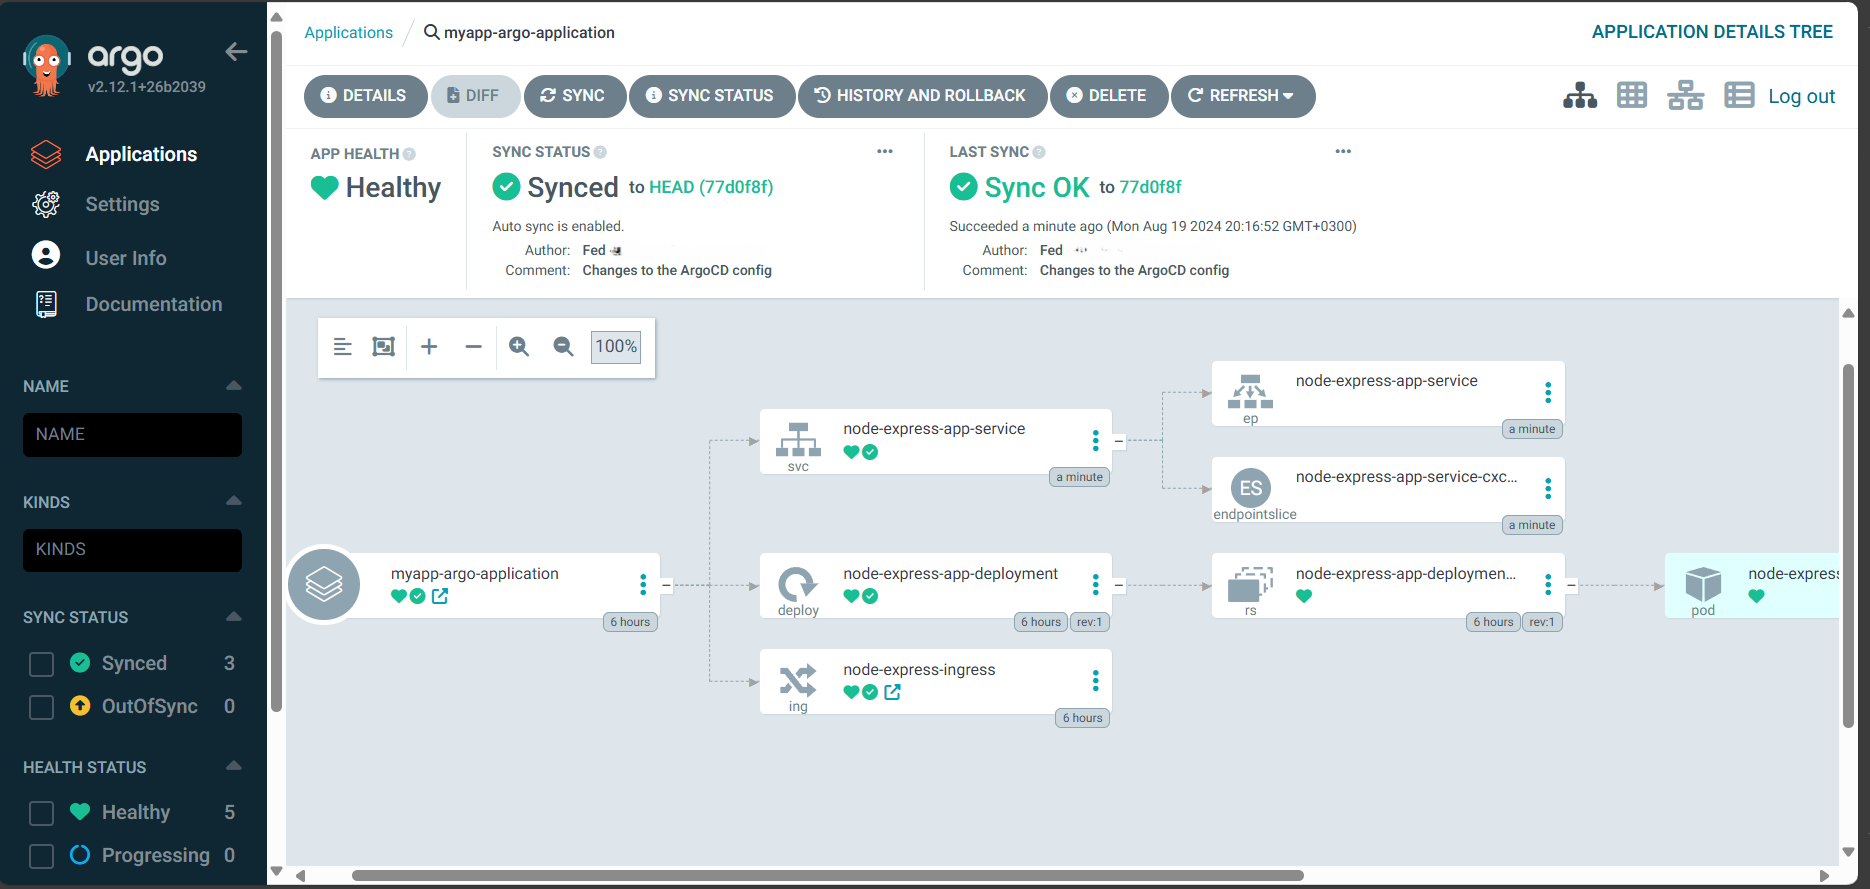Select the deploy deployment icon
Viewport: 1870px width, 889px height.
coord(798,584)
